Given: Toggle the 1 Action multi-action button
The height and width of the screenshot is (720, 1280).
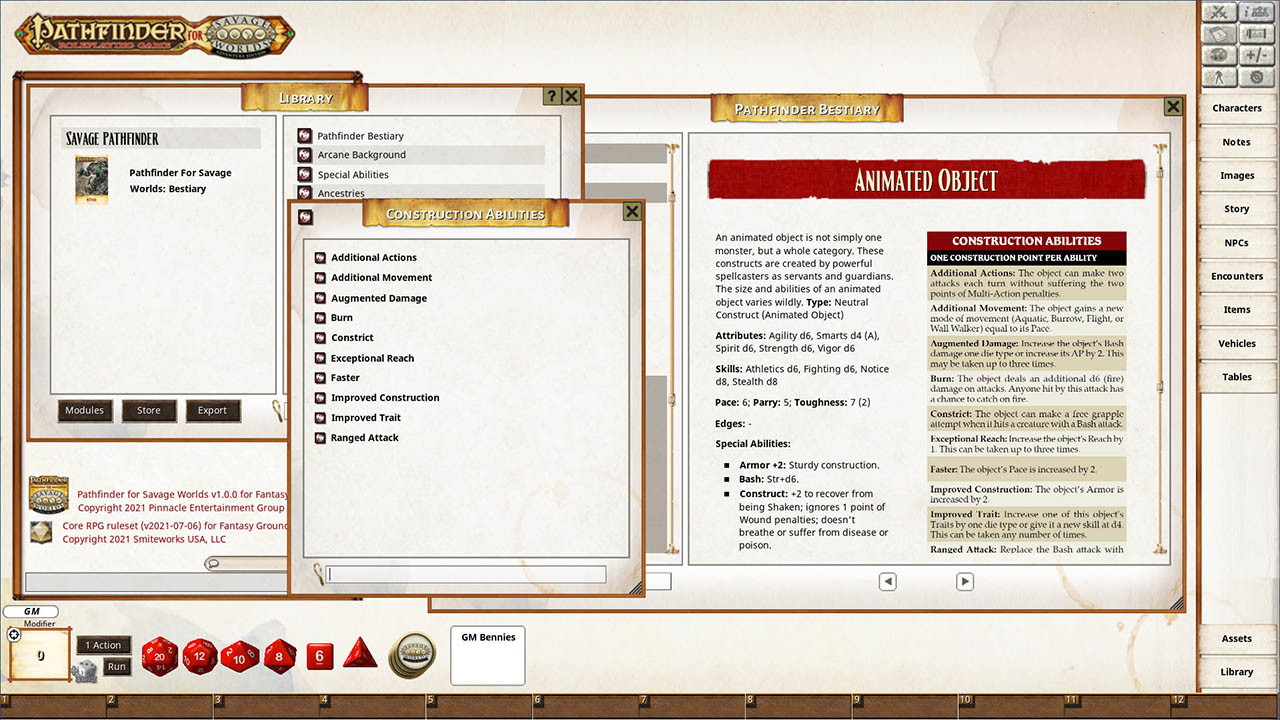Looking at the screenshot, I should [x=103, y=645].
